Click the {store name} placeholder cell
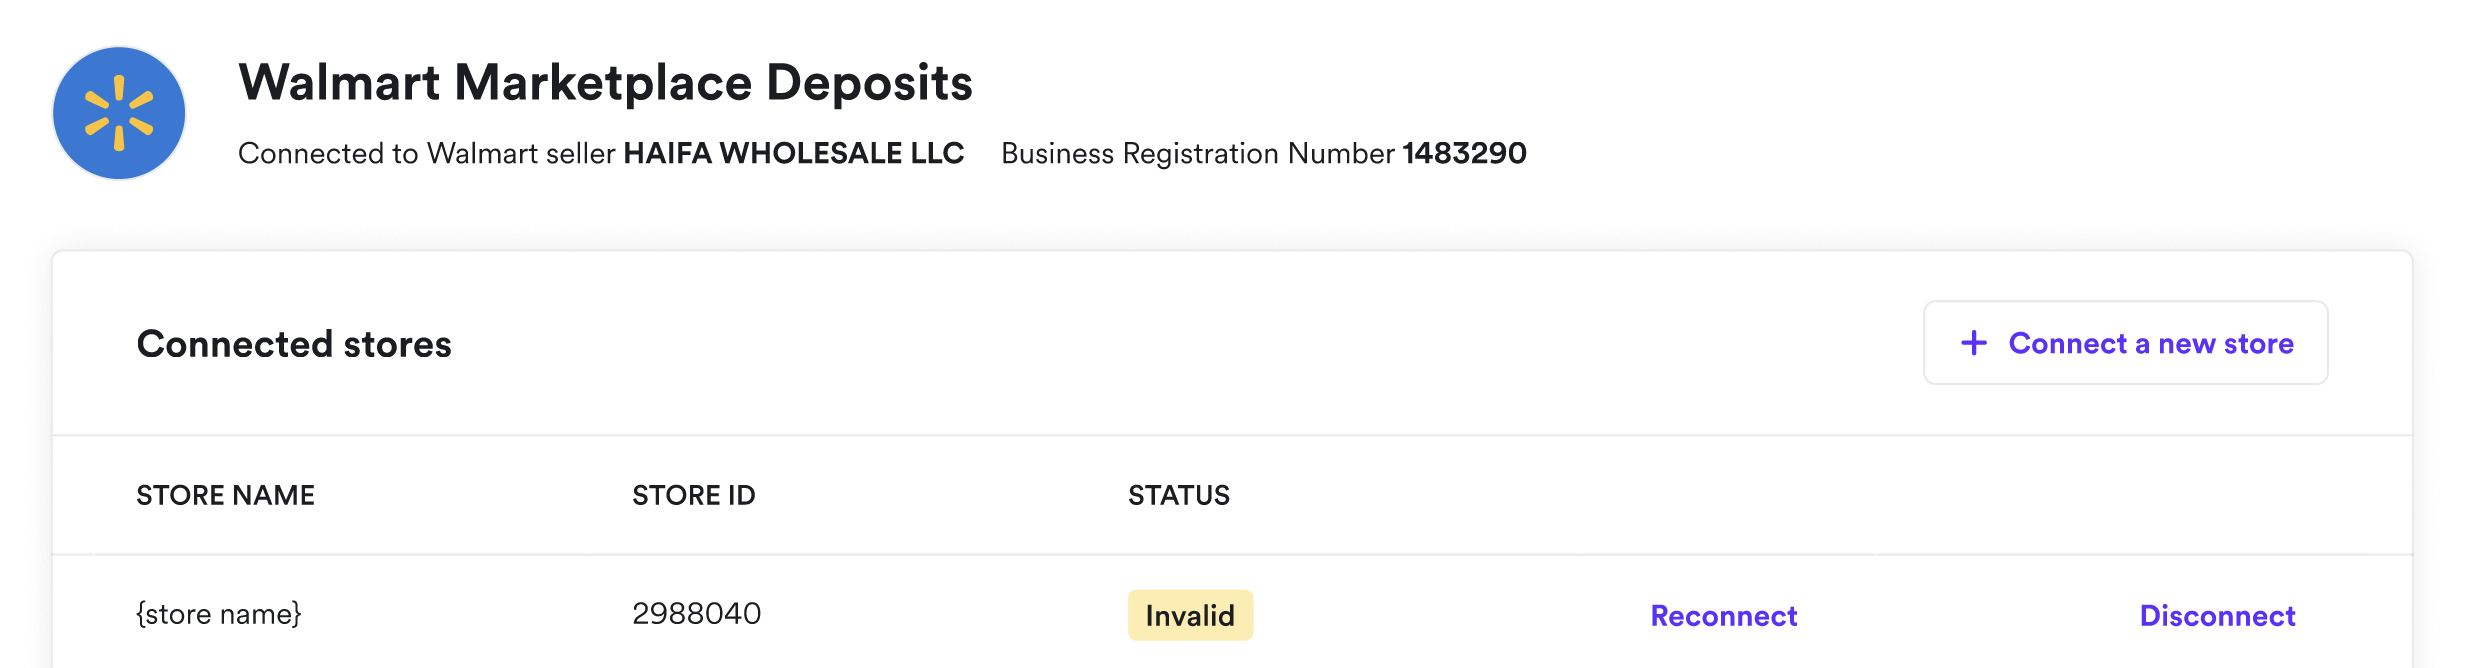This screenshot has width=2470, height=668. (218, 614)
